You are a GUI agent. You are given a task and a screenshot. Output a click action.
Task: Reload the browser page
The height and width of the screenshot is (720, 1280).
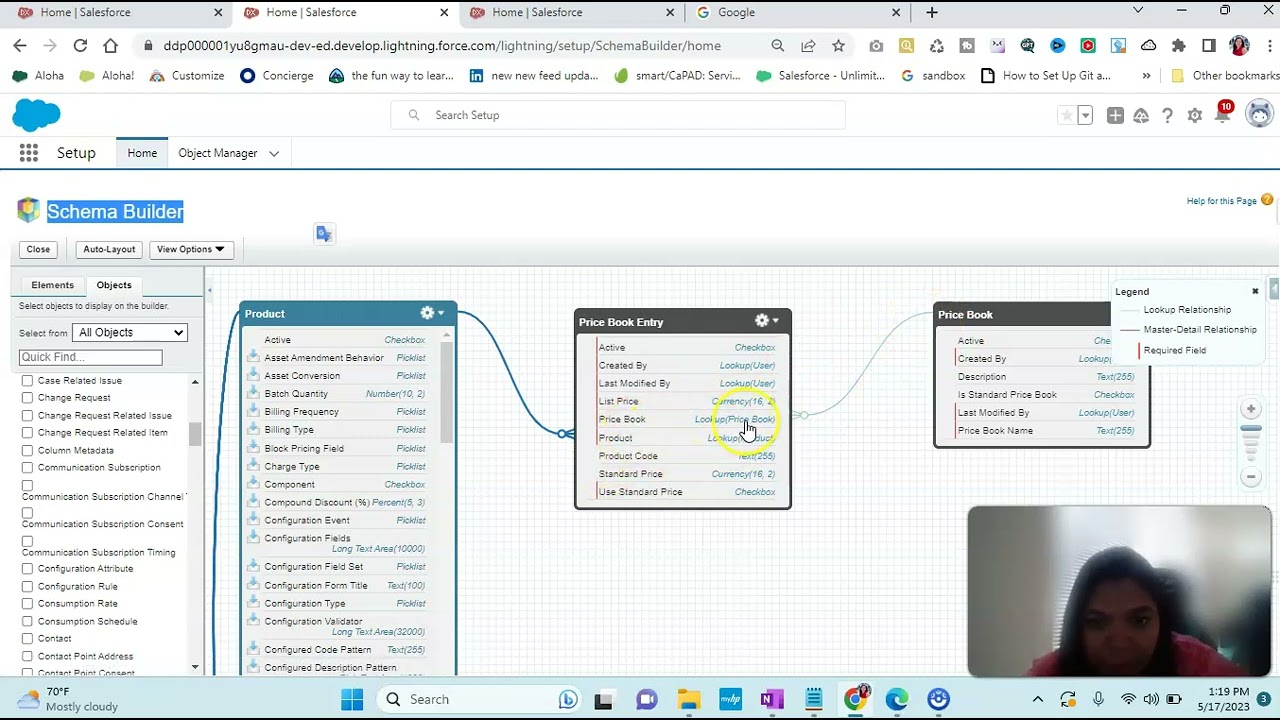80,45
